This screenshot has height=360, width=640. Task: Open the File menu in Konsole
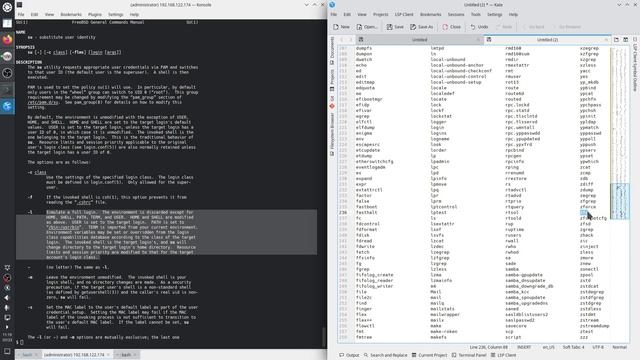[x=21, y=14]
